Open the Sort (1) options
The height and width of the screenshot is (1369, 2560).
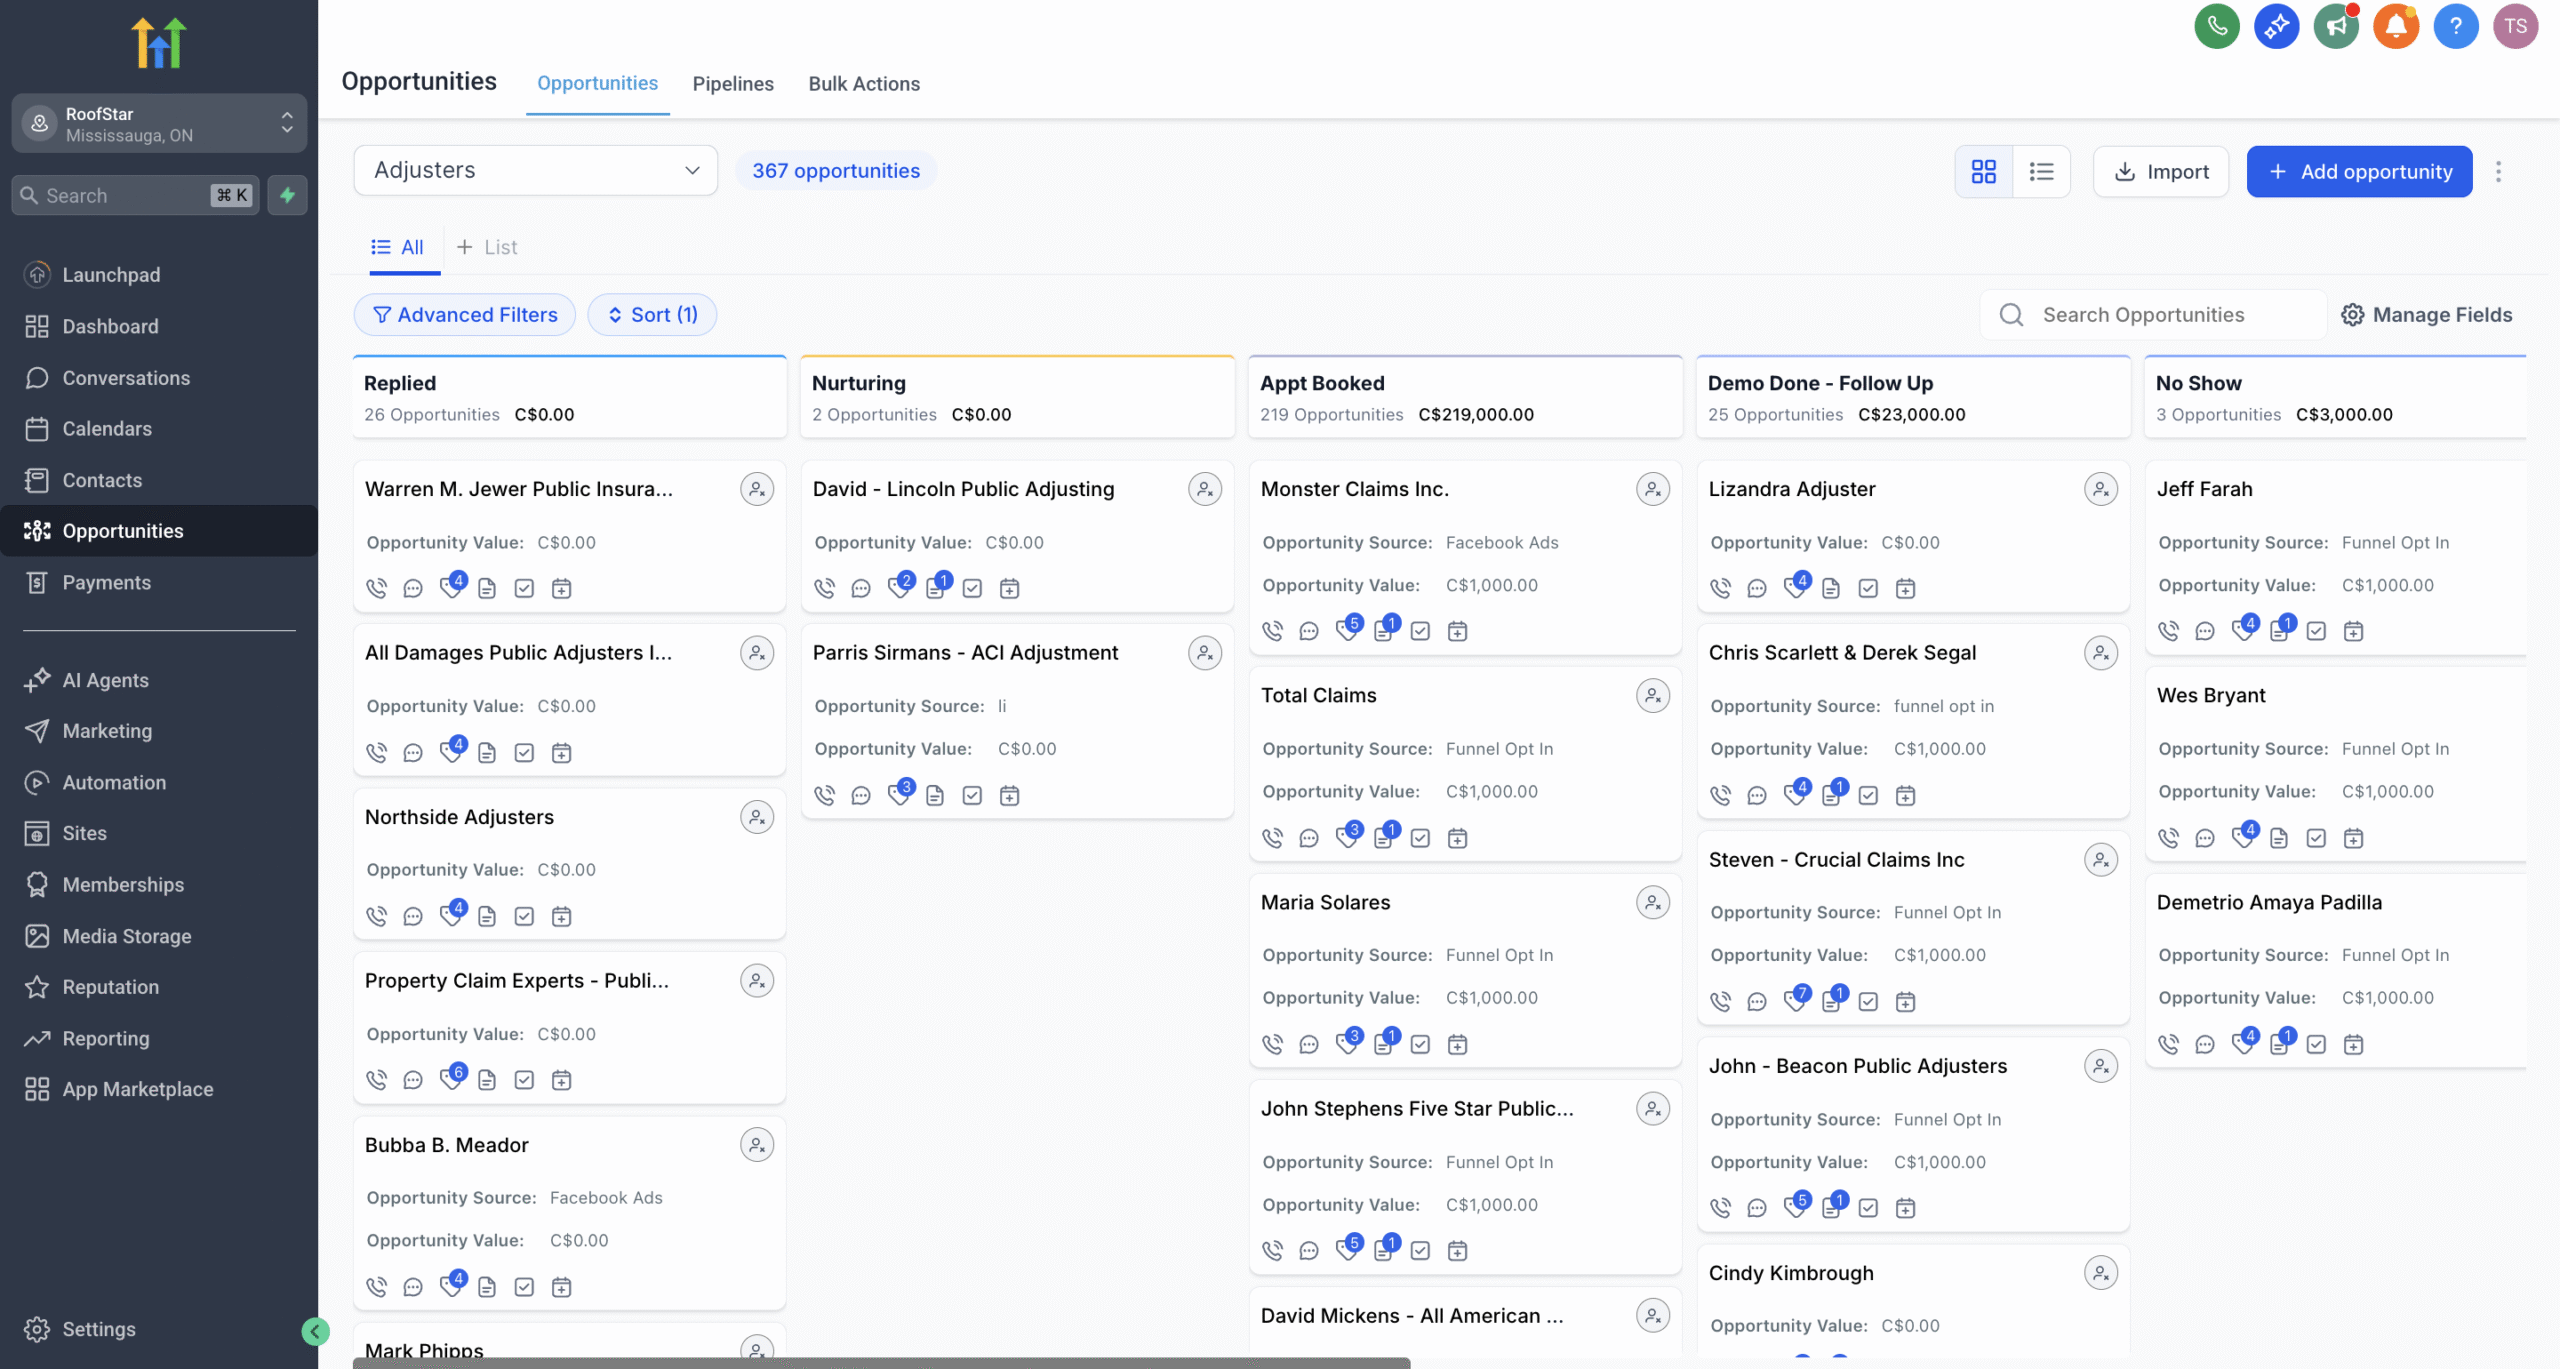pos(652,315)
